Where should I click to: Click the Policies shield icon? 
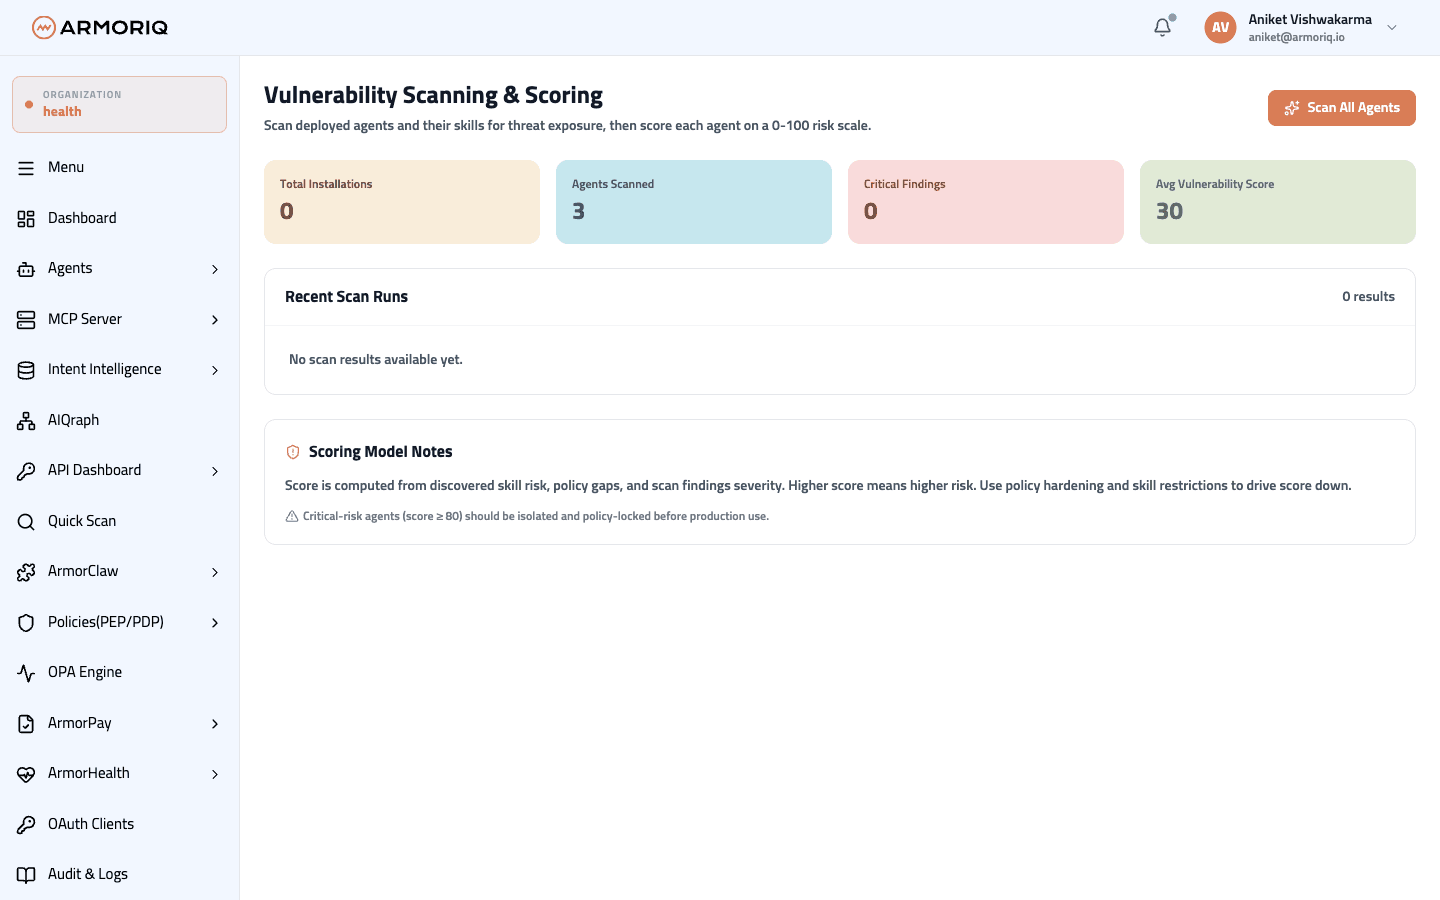(26, 622)
